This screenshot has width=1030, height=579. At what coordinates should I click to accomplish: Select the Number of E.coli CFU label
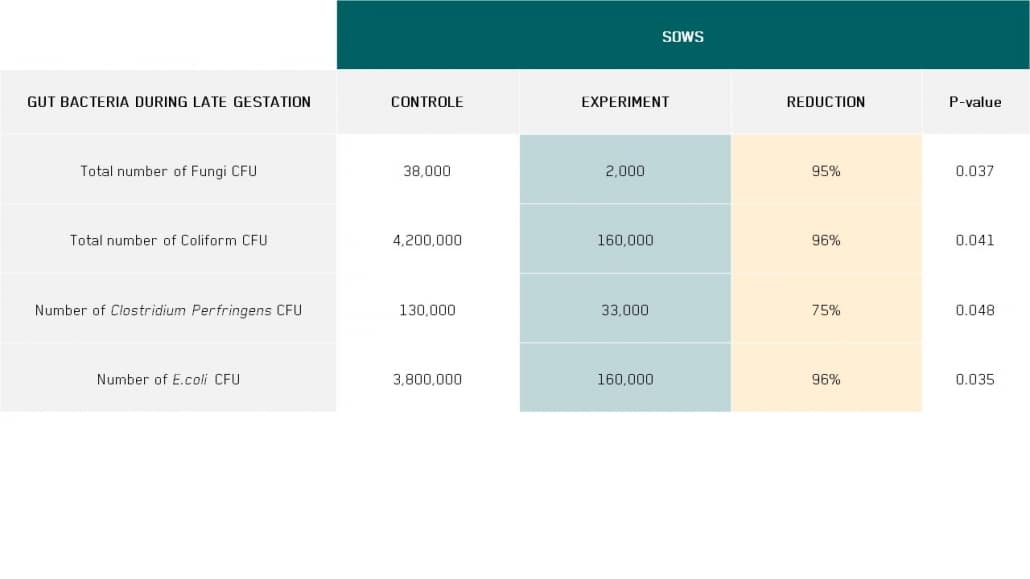click(x=169, y=379)
